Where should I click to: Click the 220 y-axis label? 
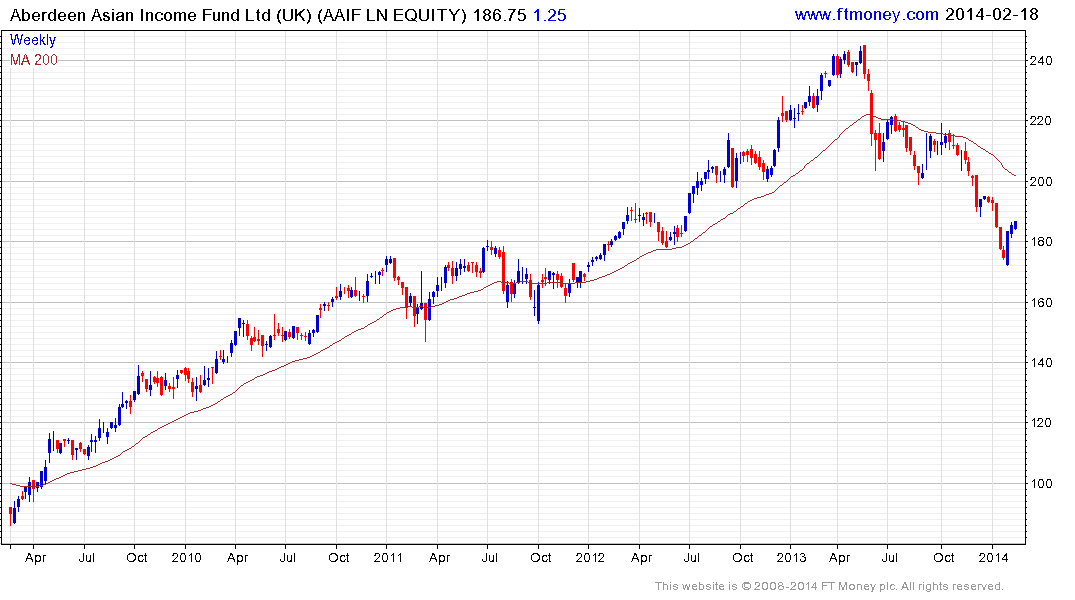[1041, 121]
